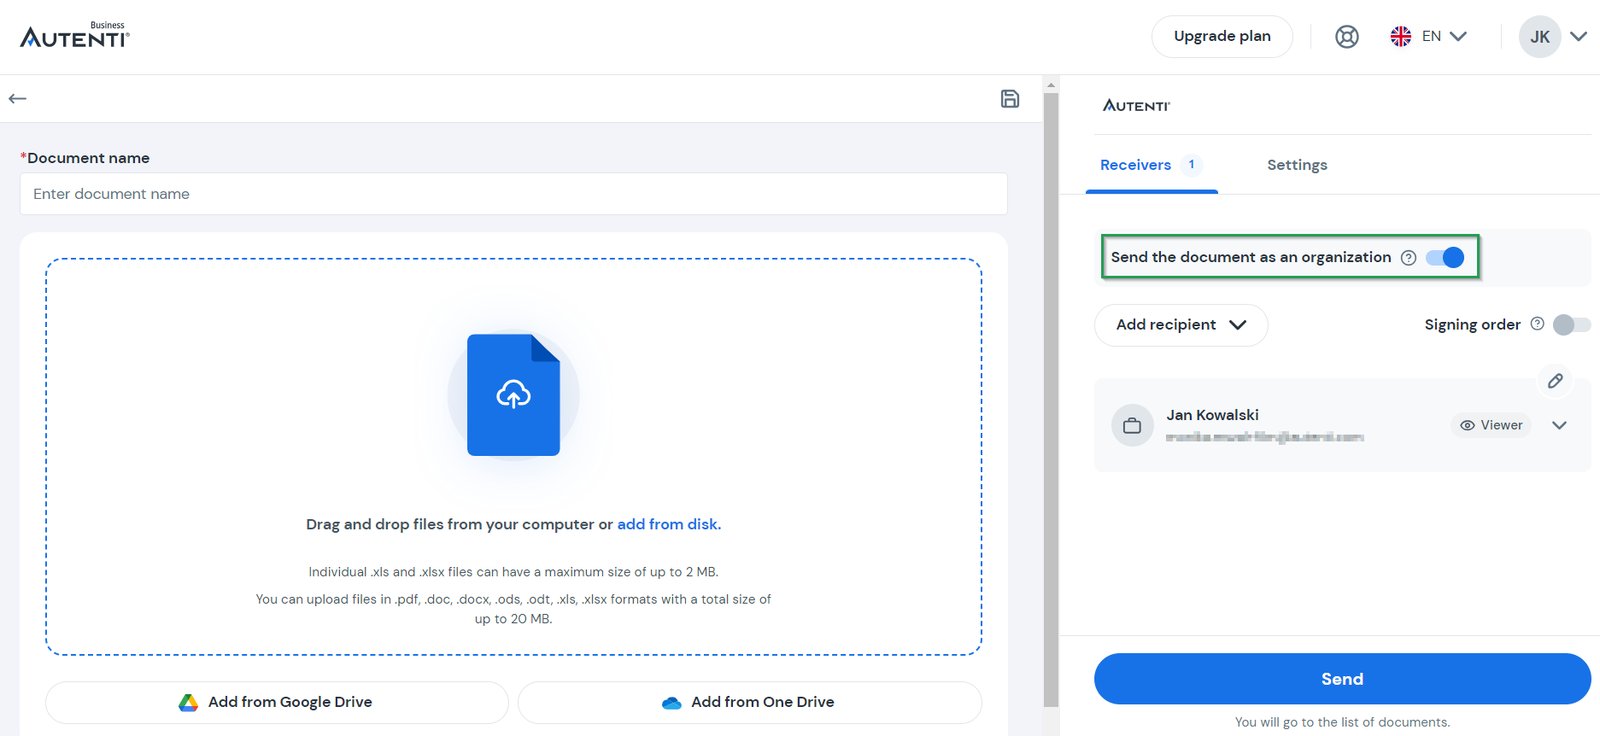This screenshot has height=736, width=1600.
Task: Click the Autenti Business logo
Action: click(75, 35)
